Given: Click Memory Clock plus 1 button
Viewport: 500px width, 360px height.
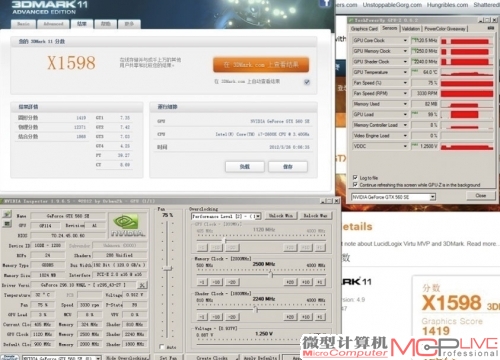Looking at the screenshot, I should point(320,282).
